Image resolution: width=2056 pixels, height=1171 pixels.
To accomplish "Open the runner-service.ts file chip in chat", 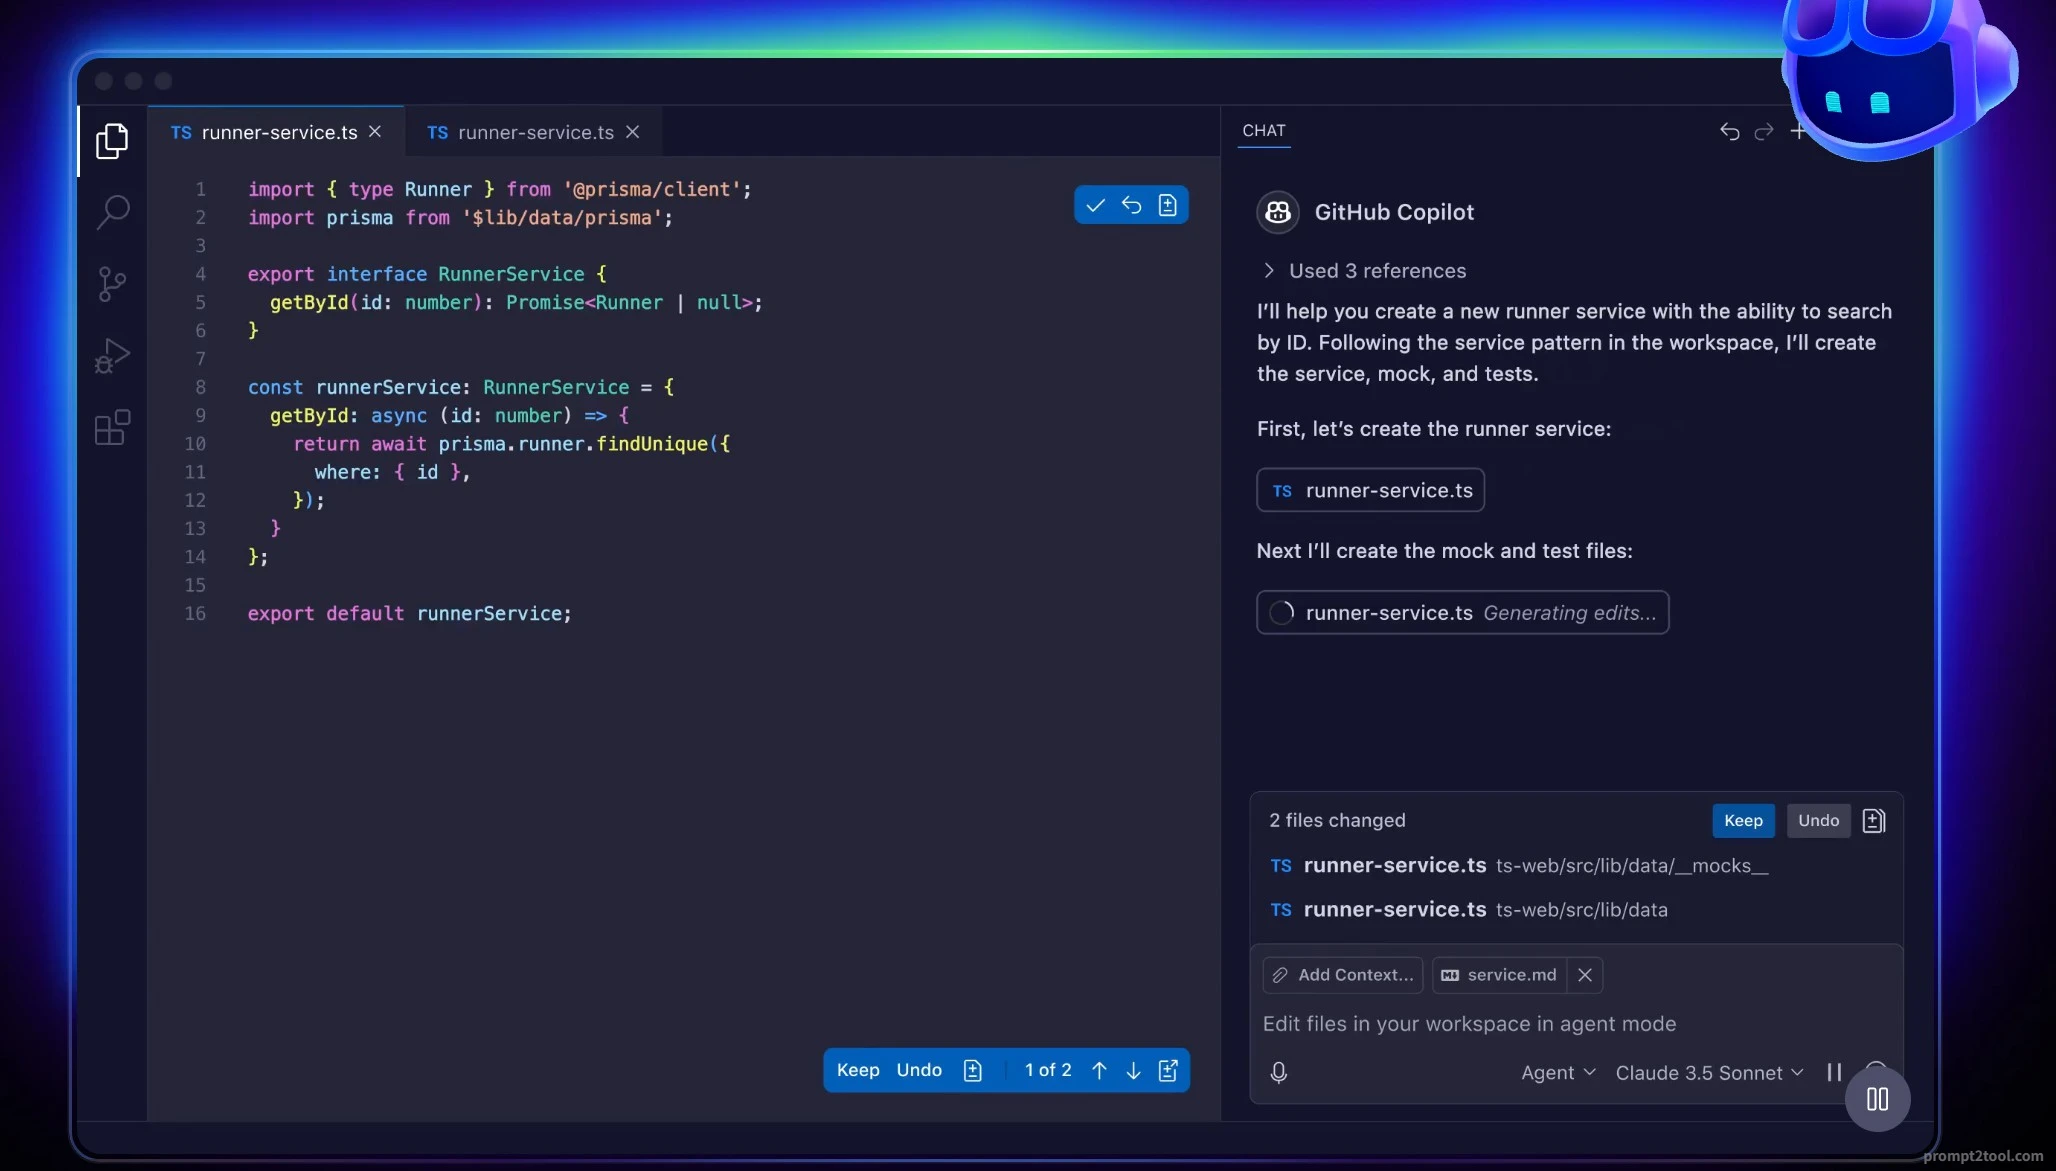I will (x=1370, y=490).
